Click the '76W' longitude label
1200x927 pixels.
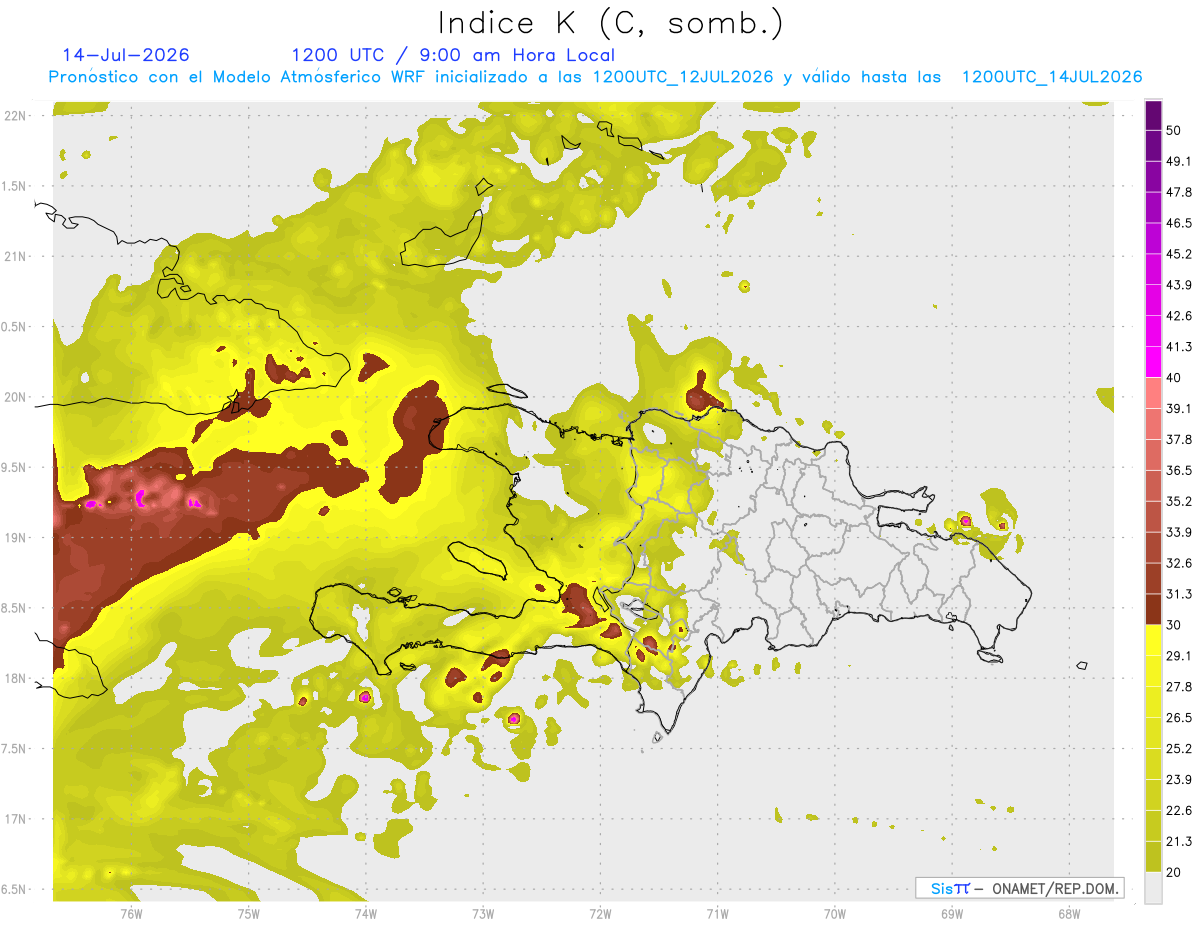point(131,913)
